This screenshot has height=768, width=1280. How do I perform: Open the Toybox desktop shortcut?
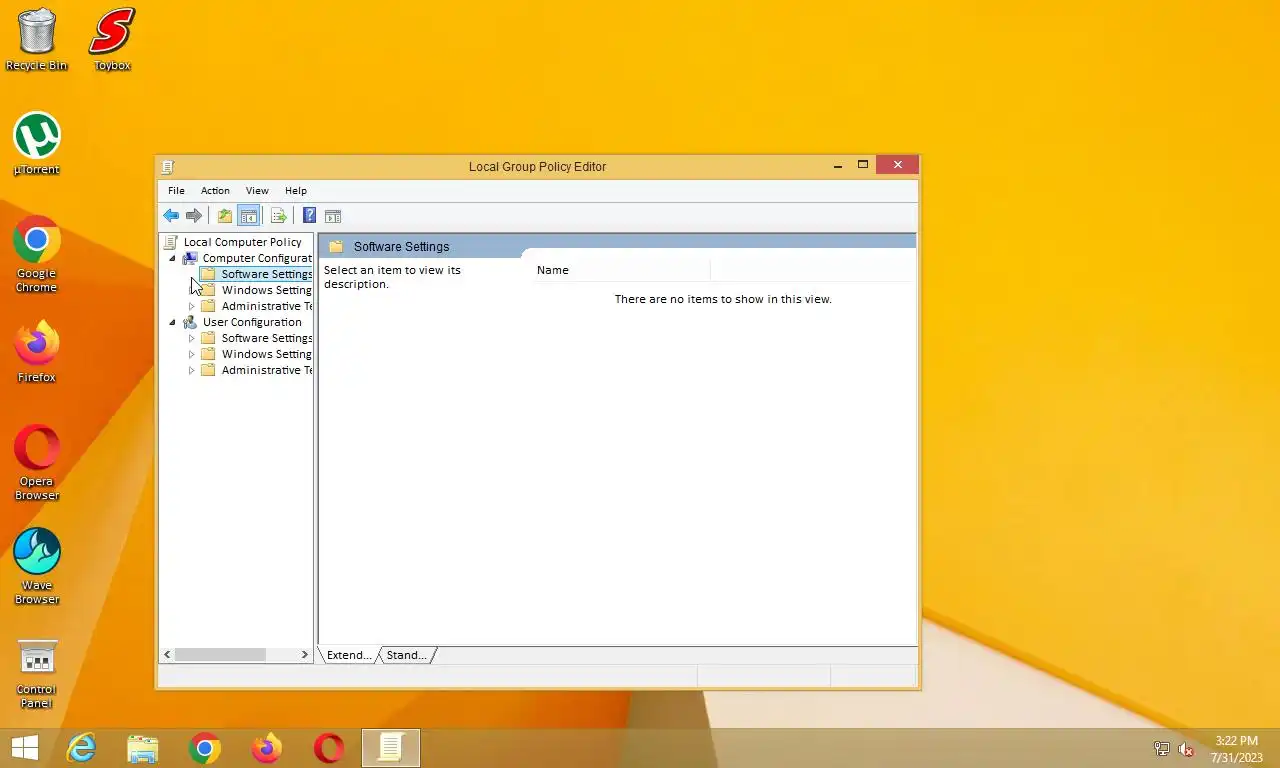tap(112, 40)
